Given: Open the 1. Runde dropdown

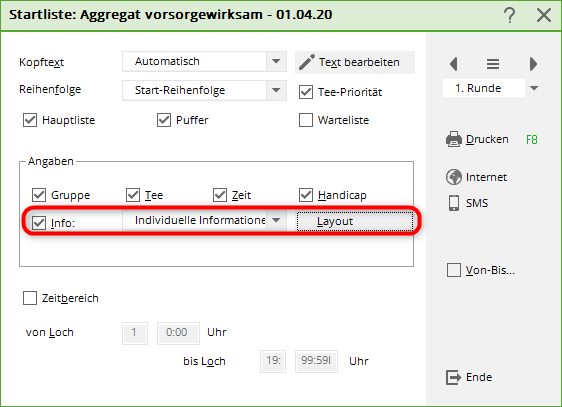Looking at the screenshot, I should click(x=534, y=88).
